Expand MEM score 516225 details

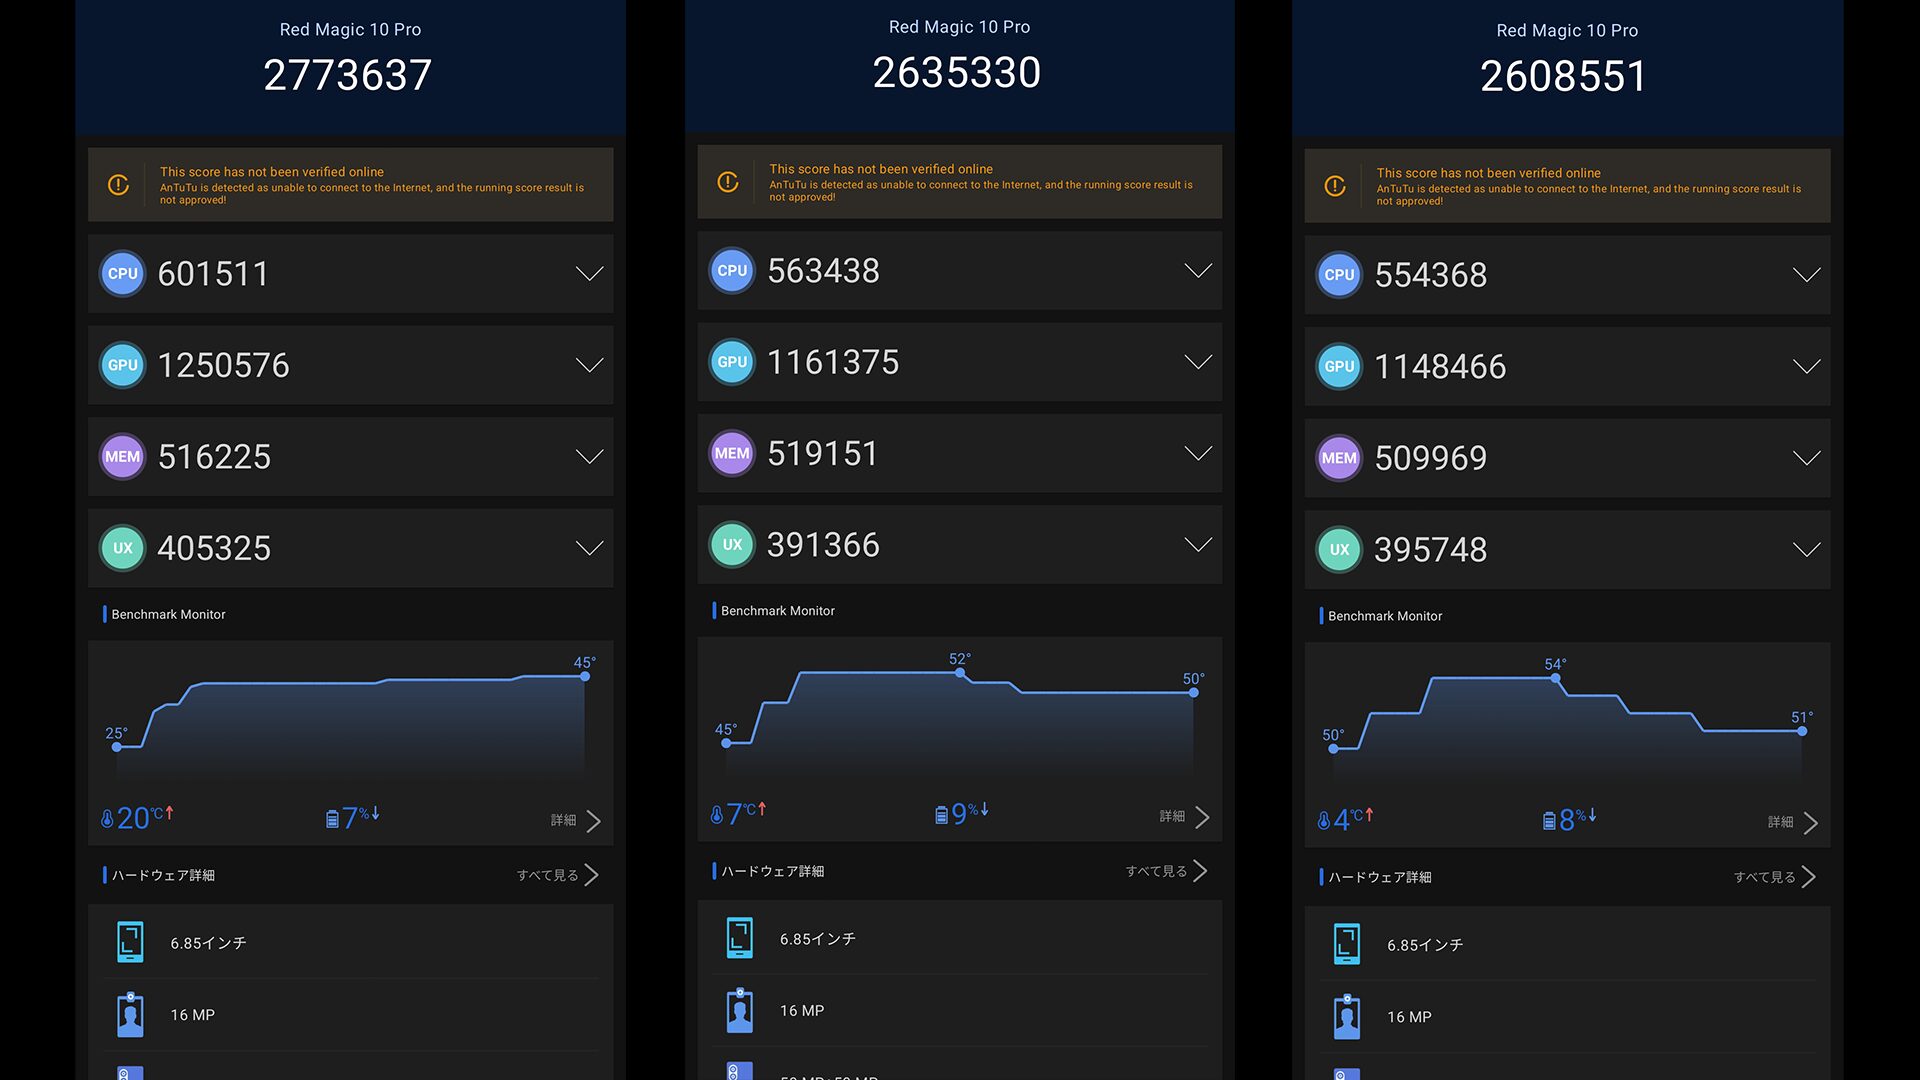coord(590,457)
